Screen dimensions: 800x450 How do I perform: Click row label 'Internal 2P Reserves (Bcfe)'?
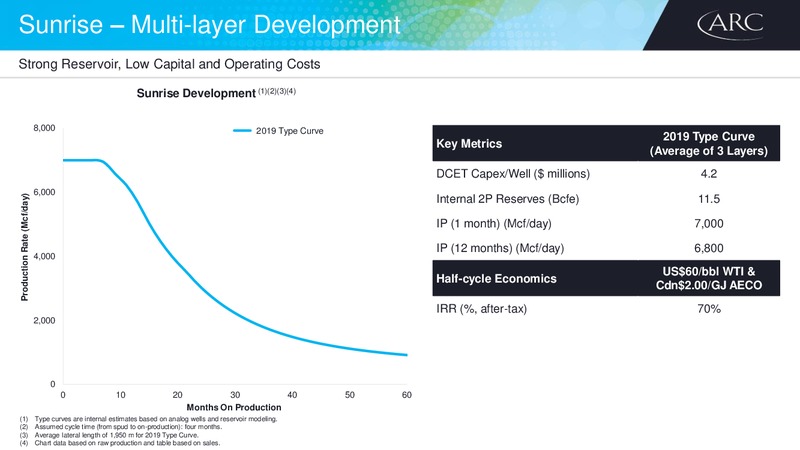pos(508,199)
